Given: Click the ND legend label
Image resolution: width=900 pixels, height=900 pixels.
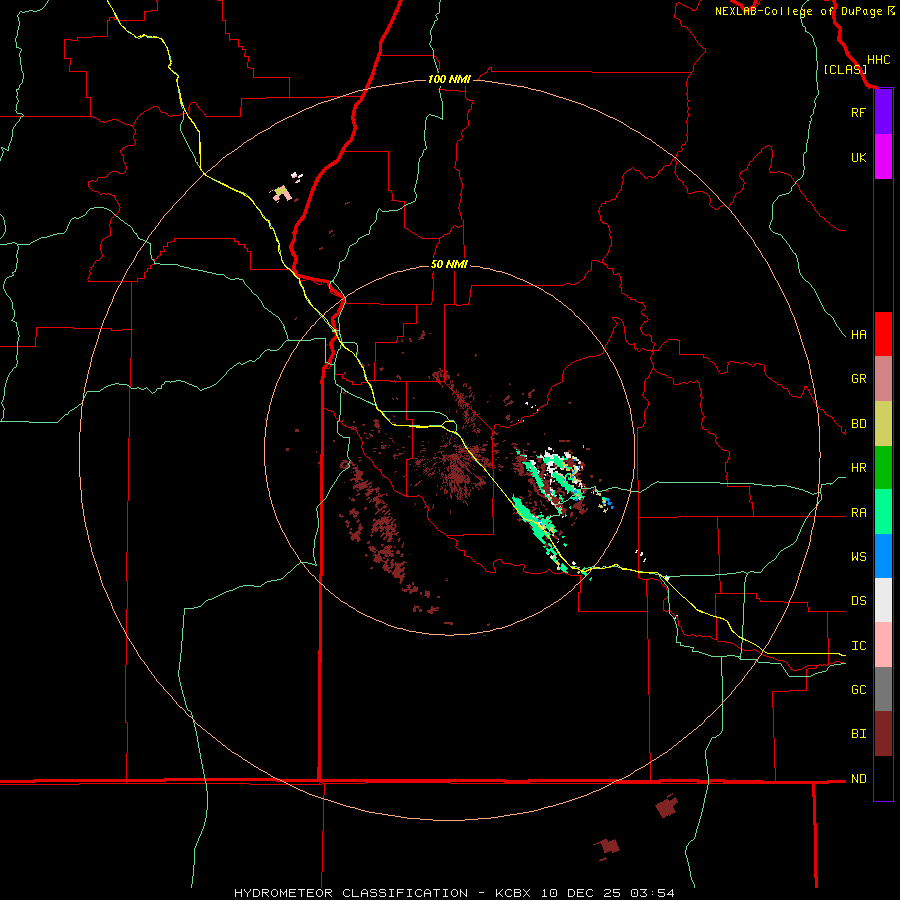Looking at the screenshot, I should pyautogui.click(x=858, y=779).
